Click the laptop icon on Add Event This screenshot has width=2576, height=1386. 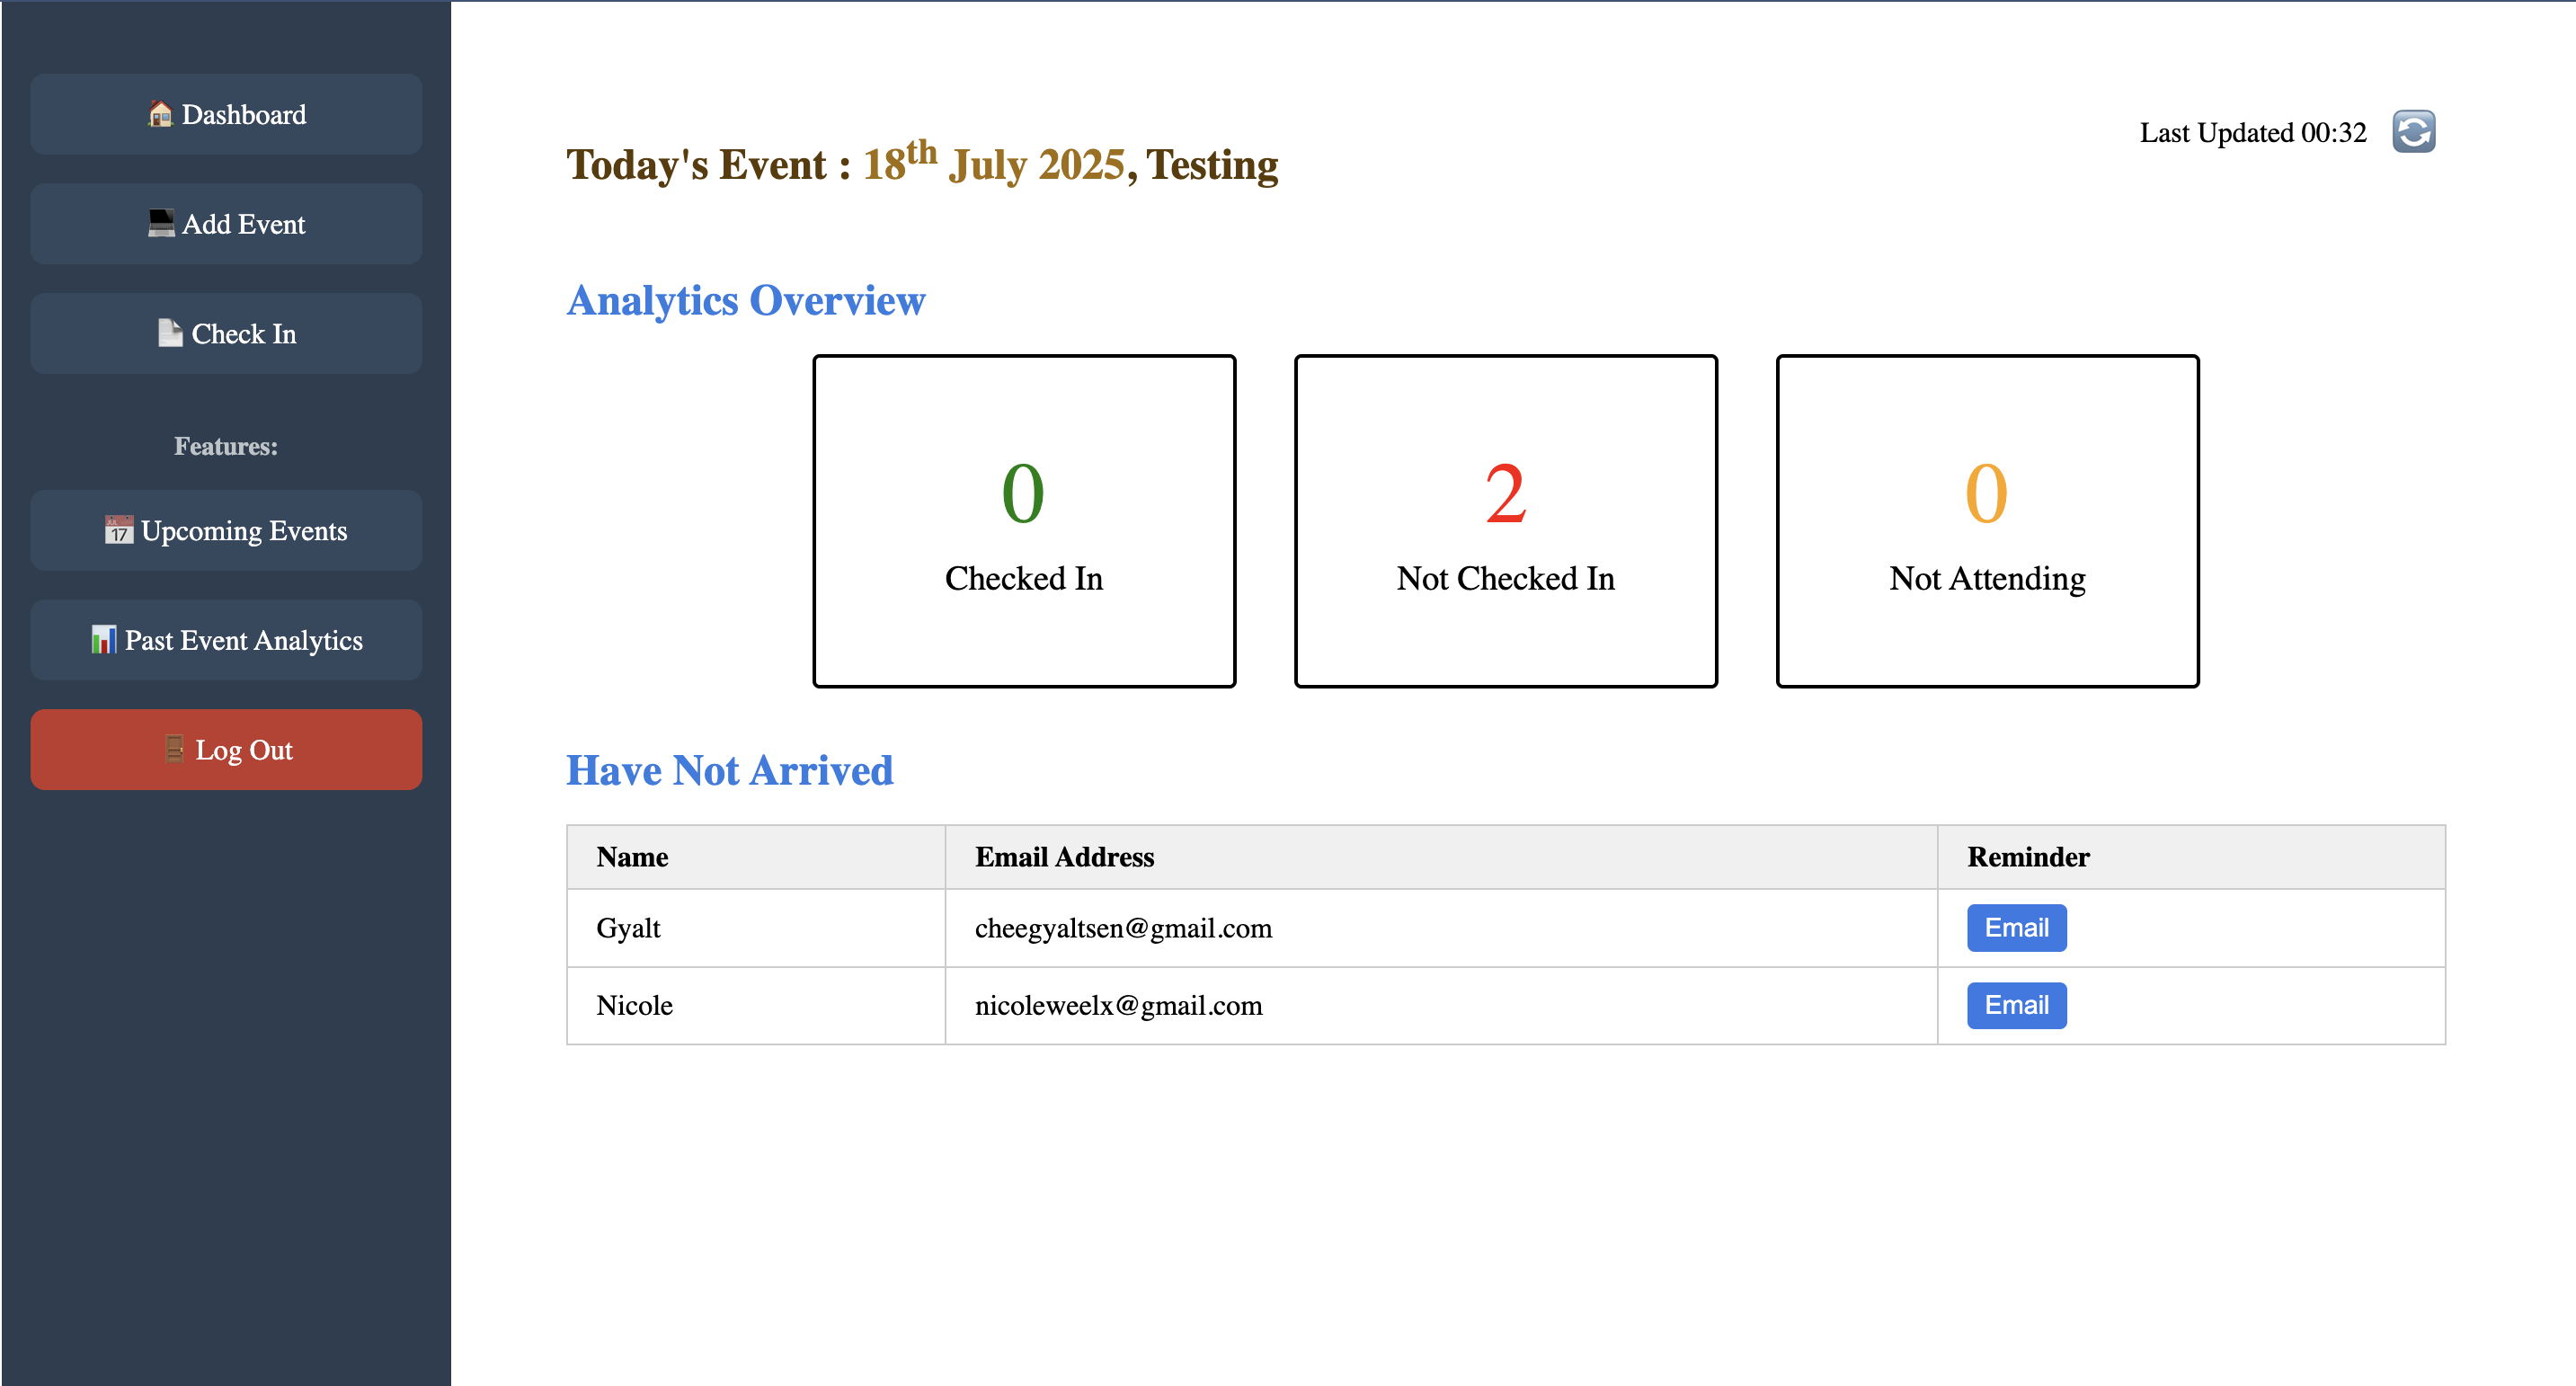(x=161, y=223)
